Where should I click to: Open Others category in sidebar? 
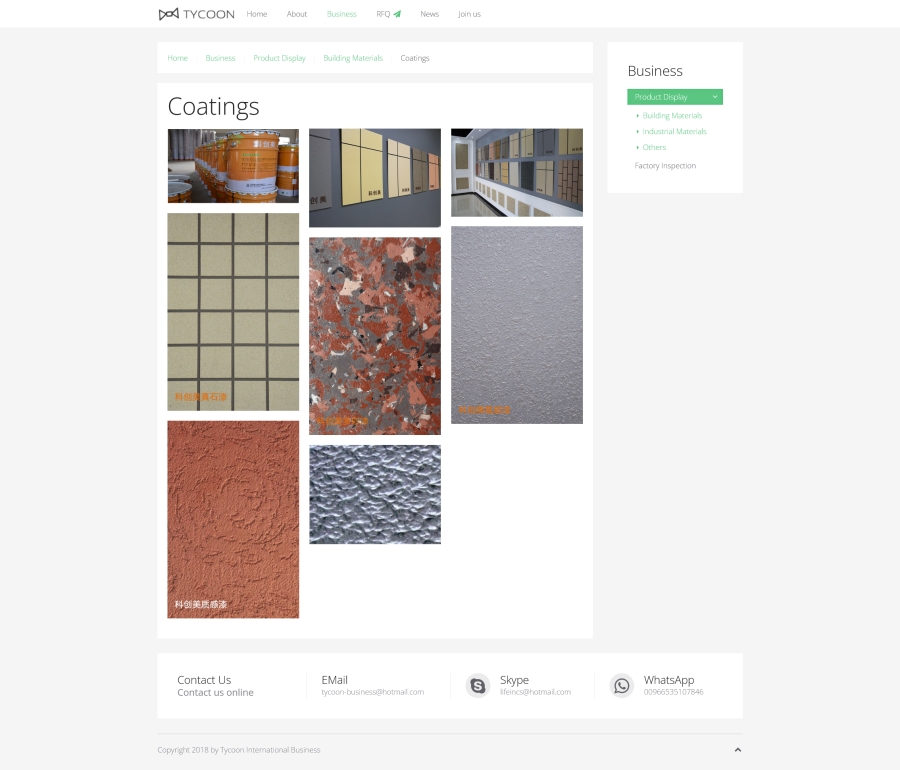pos(654,148)
